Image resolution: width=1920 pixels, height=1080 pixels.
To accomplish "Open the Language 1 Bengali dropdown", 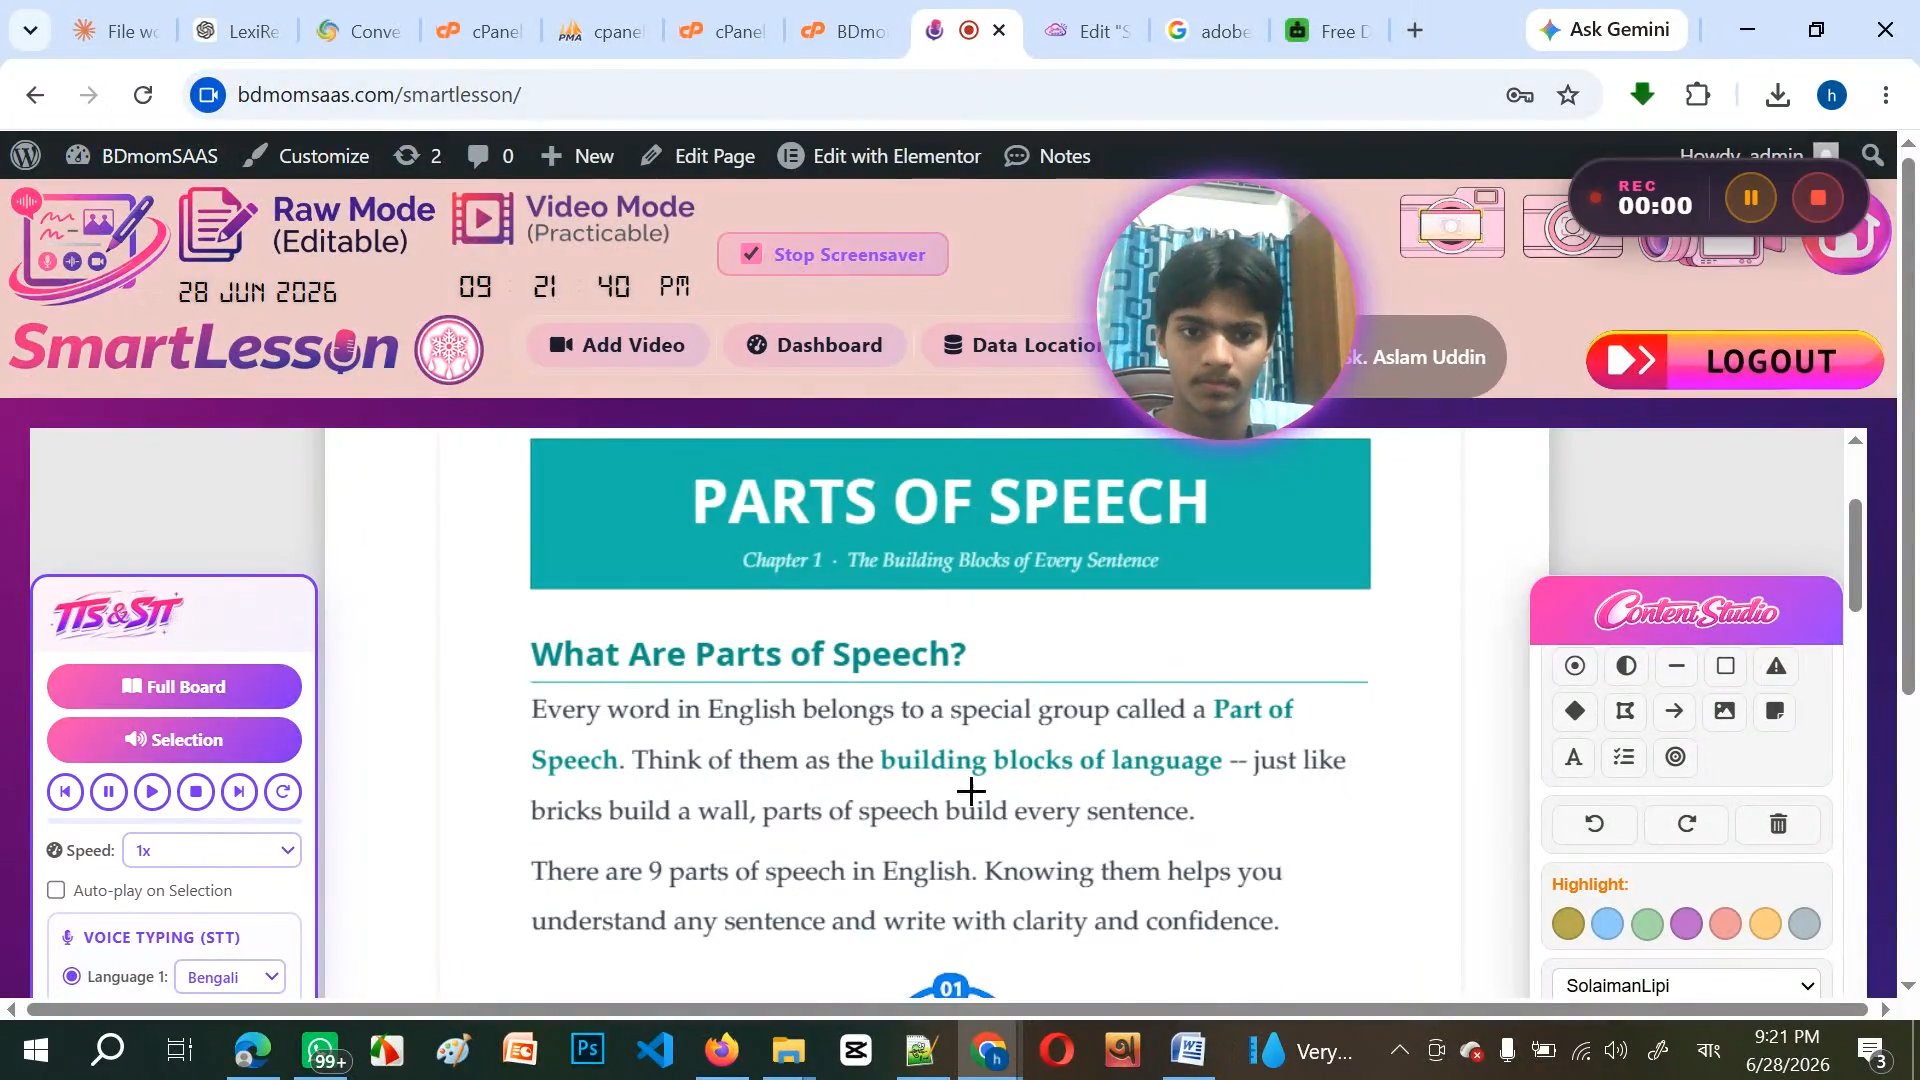I will point(230,977).
